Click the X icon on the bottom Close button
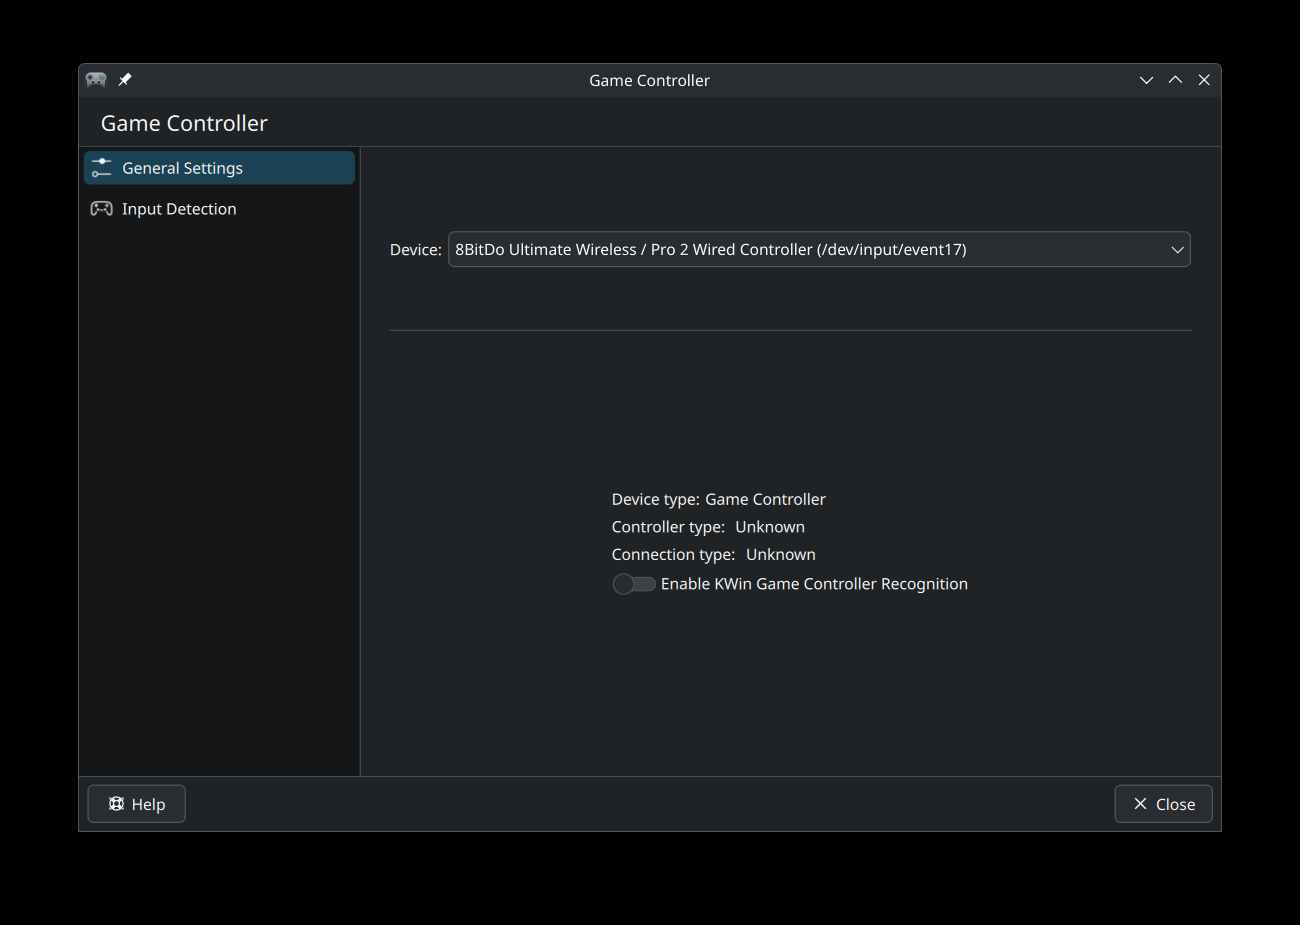Viewport: 1300px width, 925px height. click(1140, 804)
